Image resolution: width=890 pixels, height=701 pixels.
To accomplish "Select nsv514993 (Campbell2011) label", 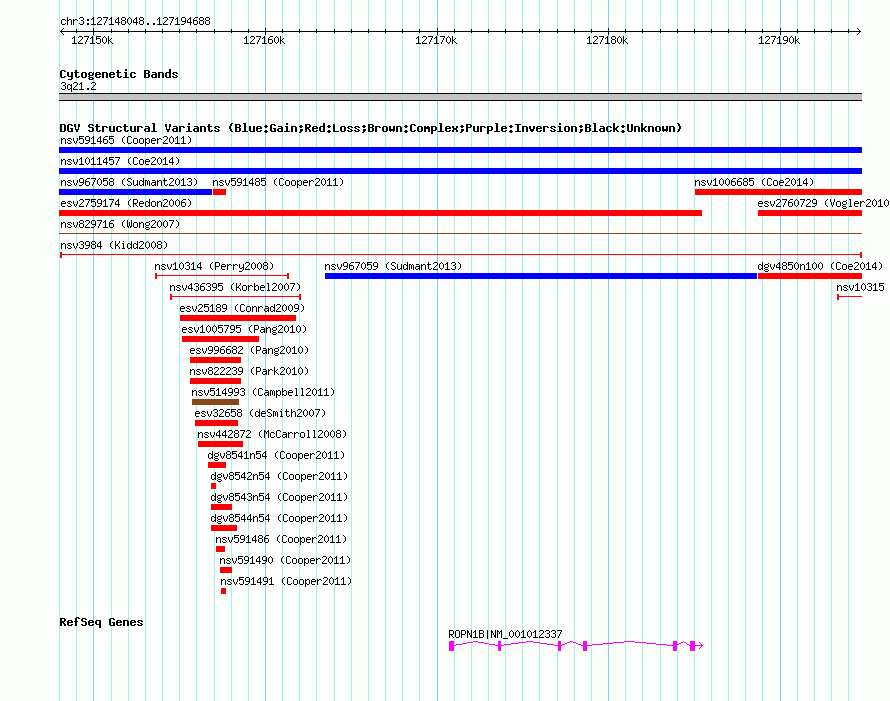I will coord(263,392).
